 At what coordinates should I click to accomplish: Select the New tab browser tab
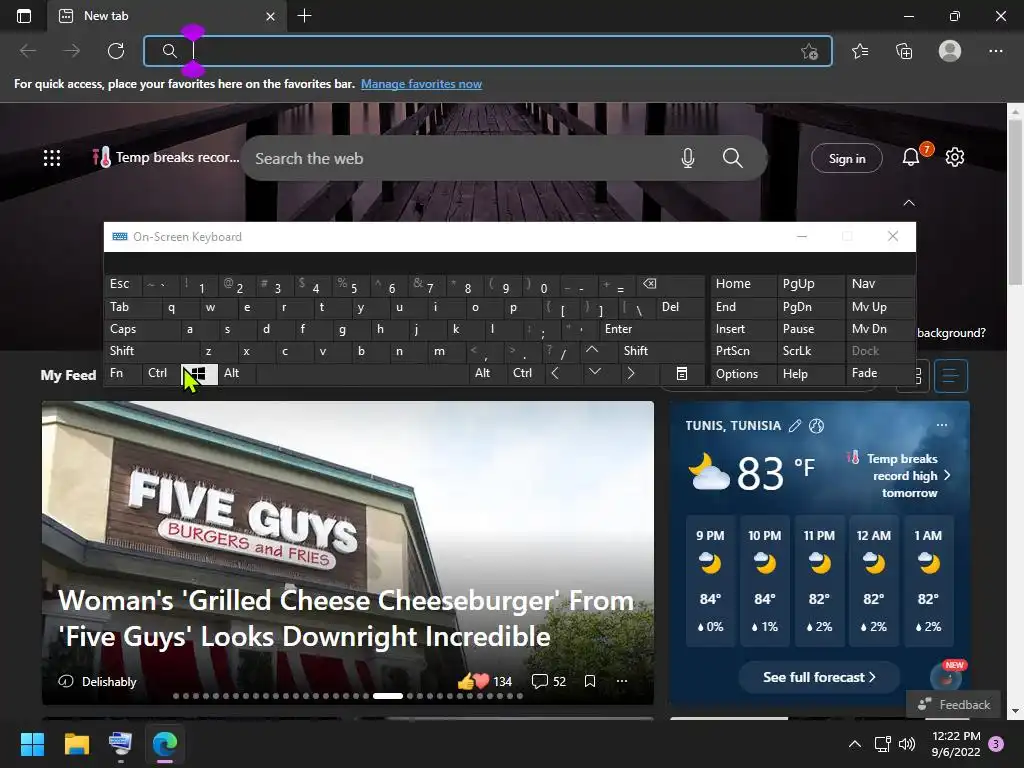167,16
